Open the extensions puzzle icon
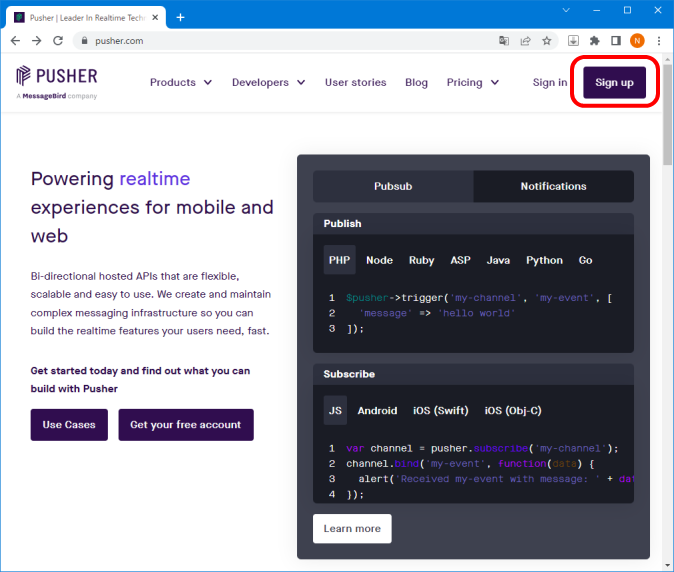The image size is (674, 572). tap(594, 41)
